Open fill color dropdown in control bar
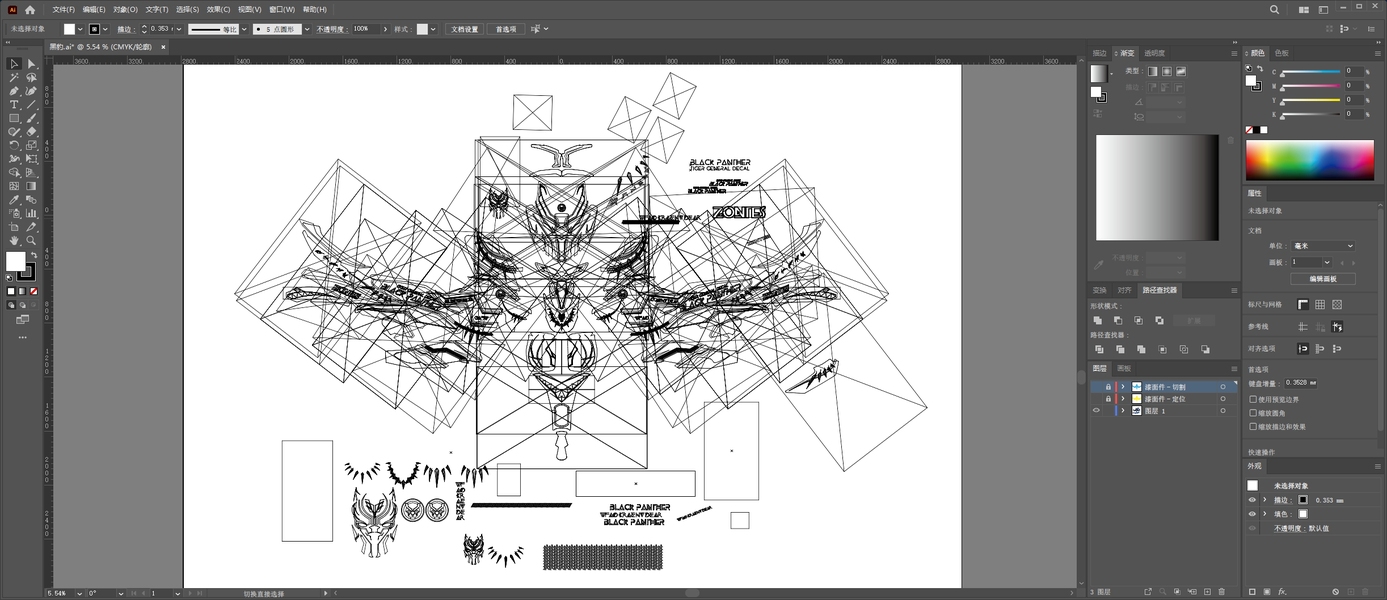This screenshot has height=600, width=1387. [82, 29]
